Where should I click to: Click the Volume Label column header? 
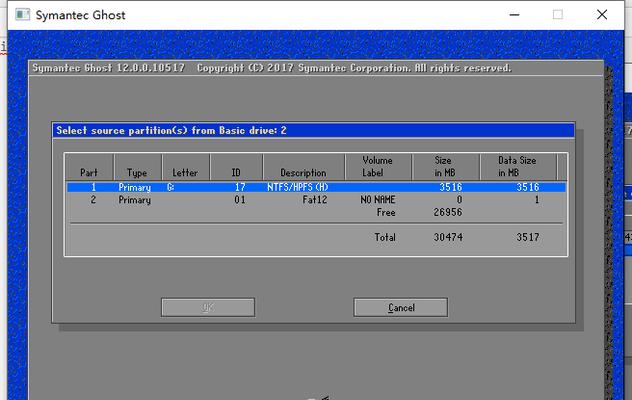point(378,167)
